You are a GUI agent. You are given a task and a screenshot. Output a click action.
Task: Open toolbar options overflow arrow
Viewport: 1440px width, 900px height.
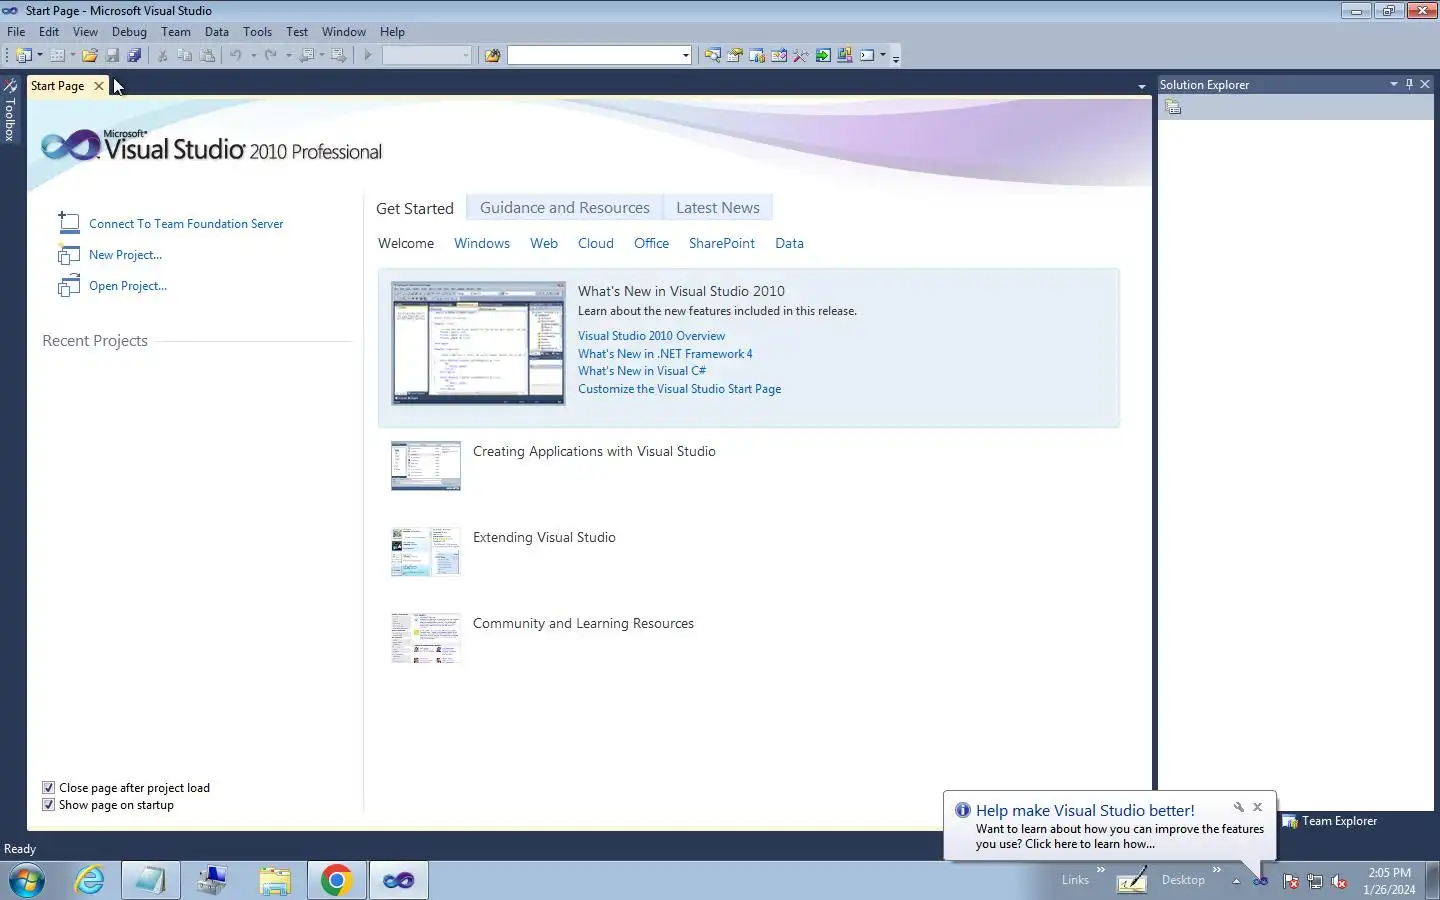click(x=896, y=57)
